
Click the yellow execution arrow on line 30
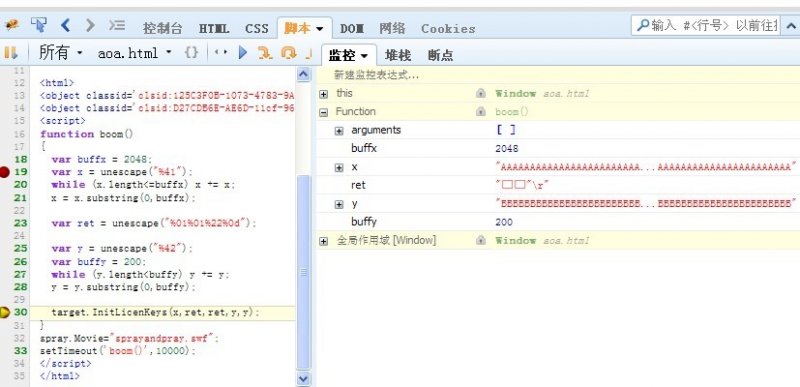(x=5, y=312)
